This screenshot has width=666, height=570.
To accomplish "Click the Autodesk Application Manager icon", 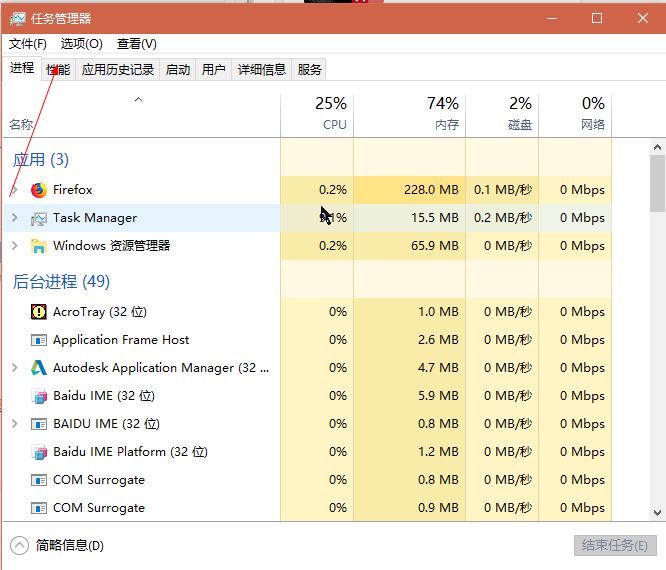I will tap(39, 368).
